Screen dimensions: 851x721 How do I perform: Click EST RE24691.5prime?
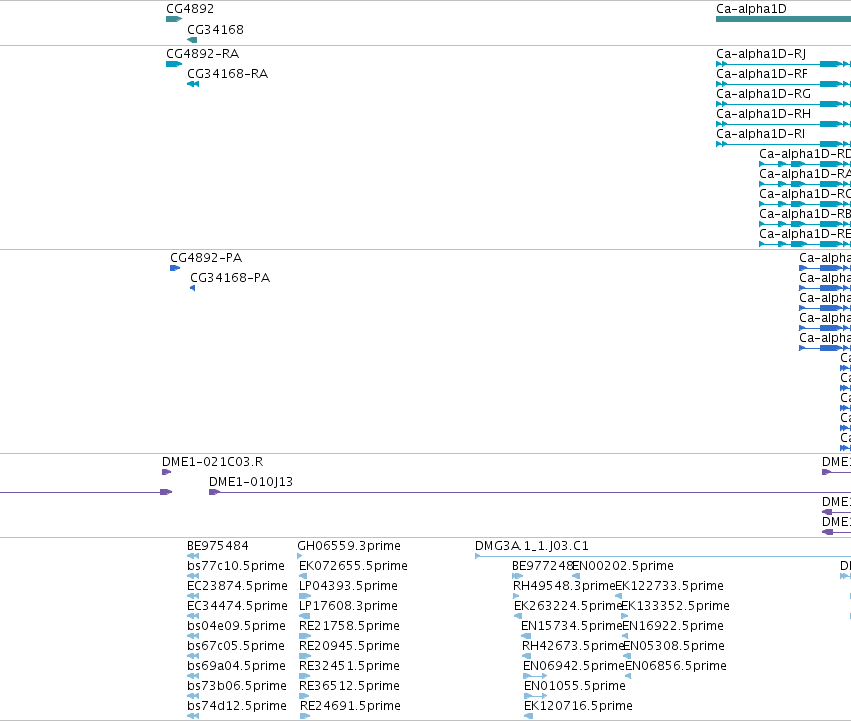(x=350, y=706)
